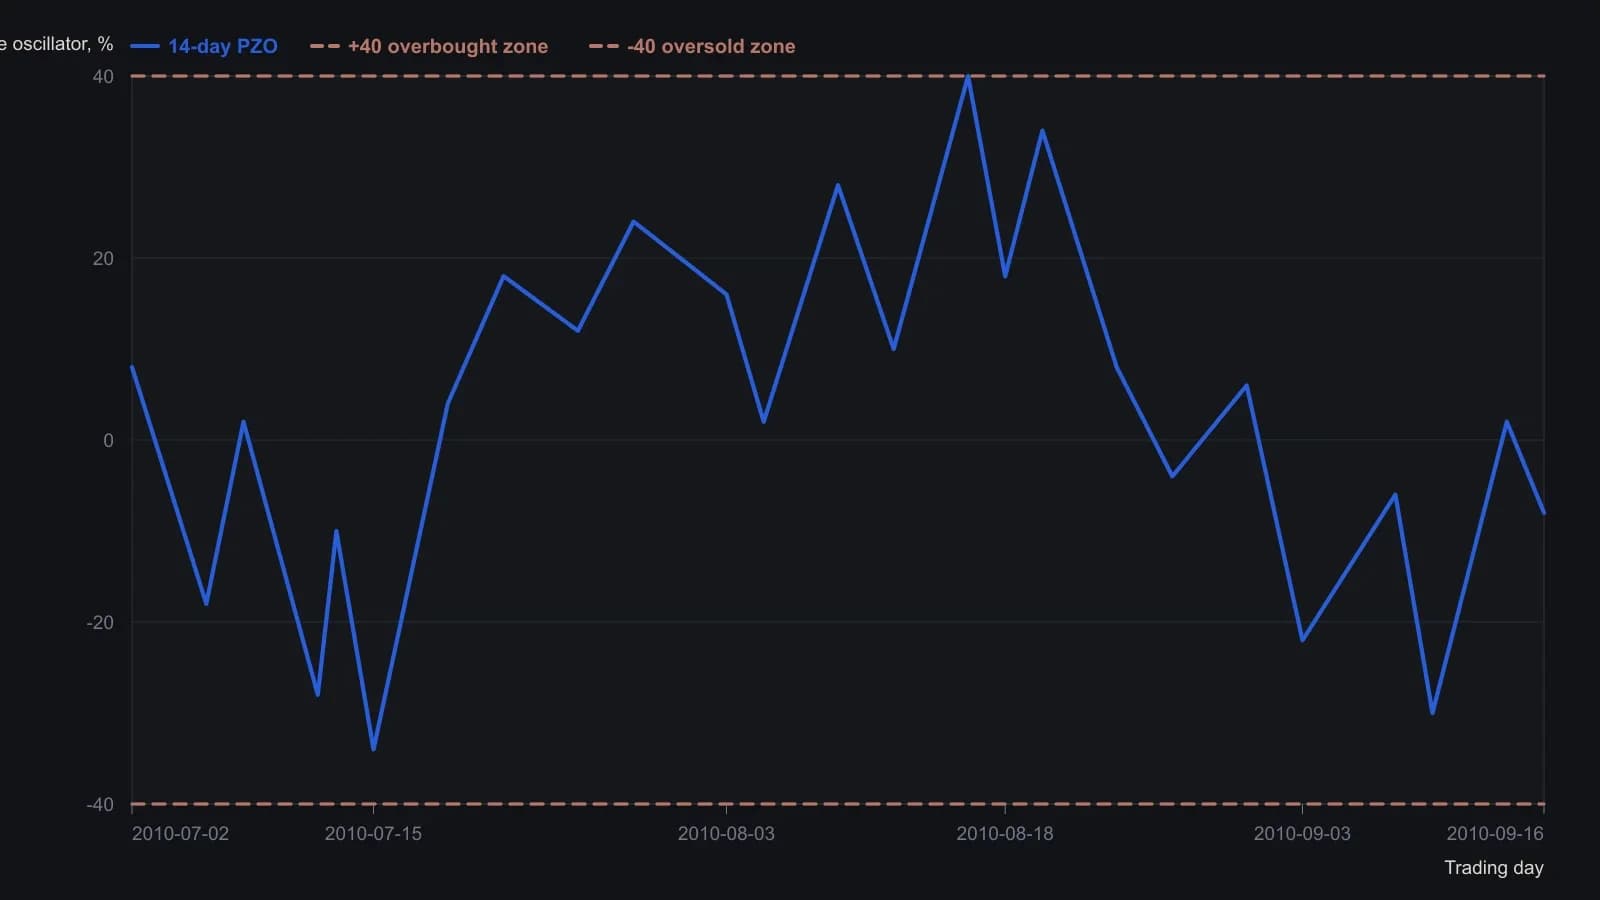Click the PZO peak touching the +40 line
The image size is (1600, 900).
(x=968, y=77)
